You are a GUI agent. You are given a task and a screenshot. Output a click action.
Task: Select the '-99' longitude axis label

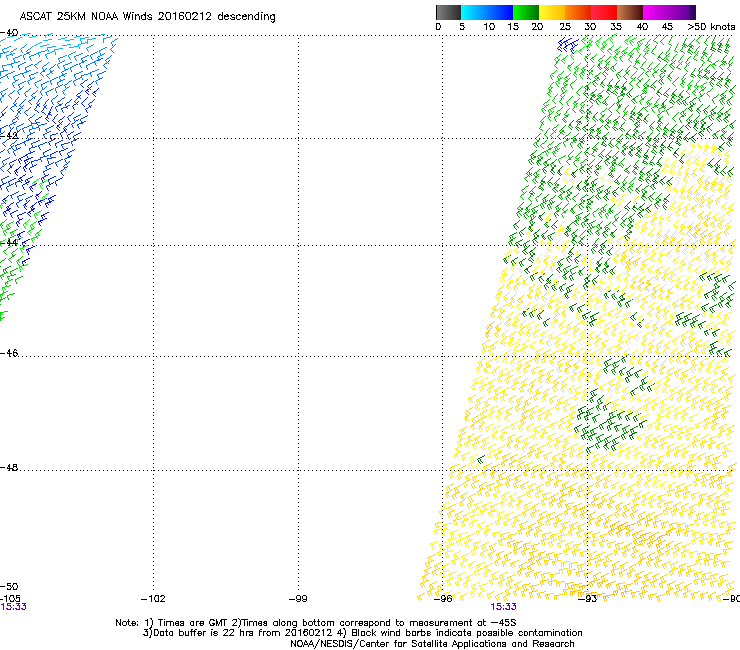click(x=298, y=599)
